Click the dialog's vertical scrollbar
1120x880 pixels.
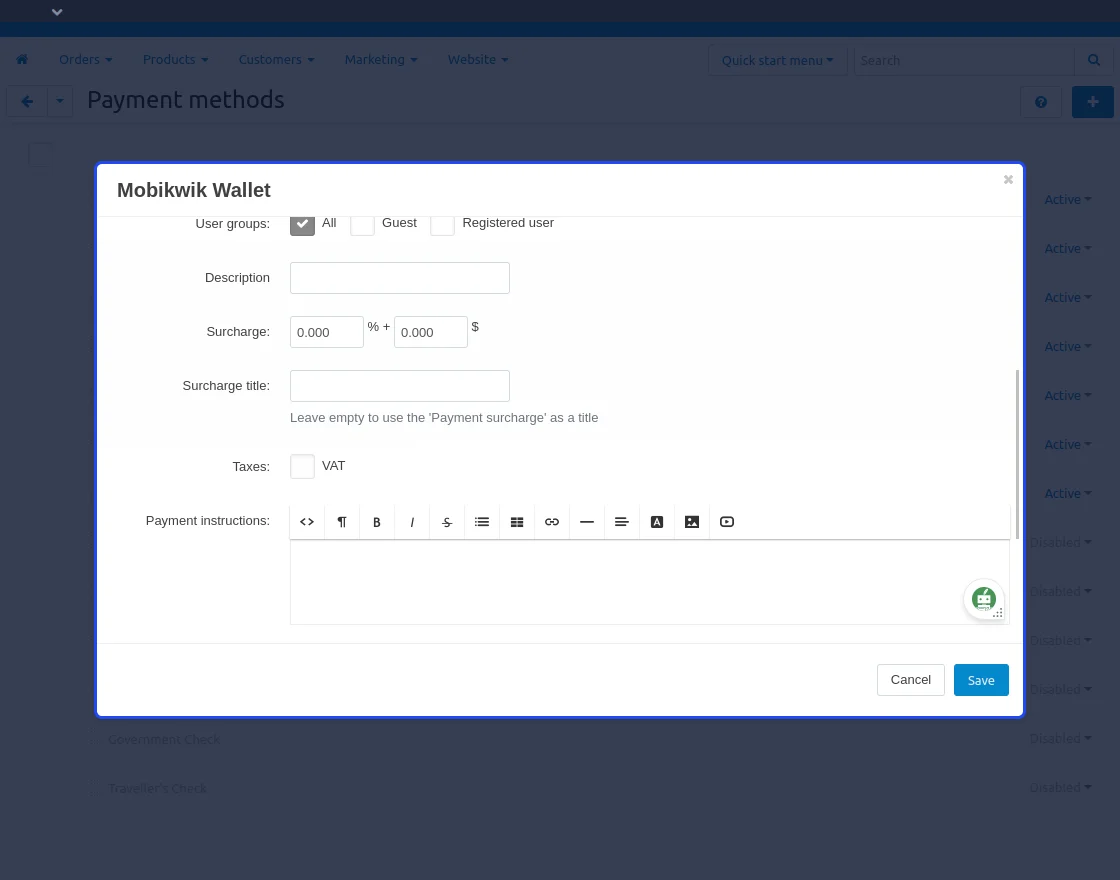[1017, 454]
